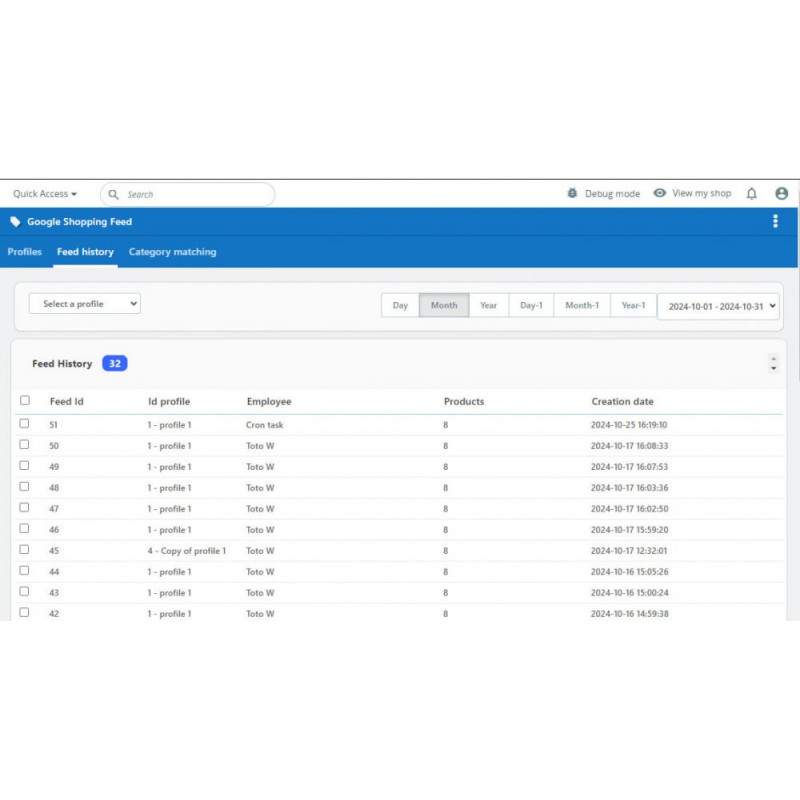Click the View my shop eye icon
800x800 pixels.
click(x=660, y=193)
